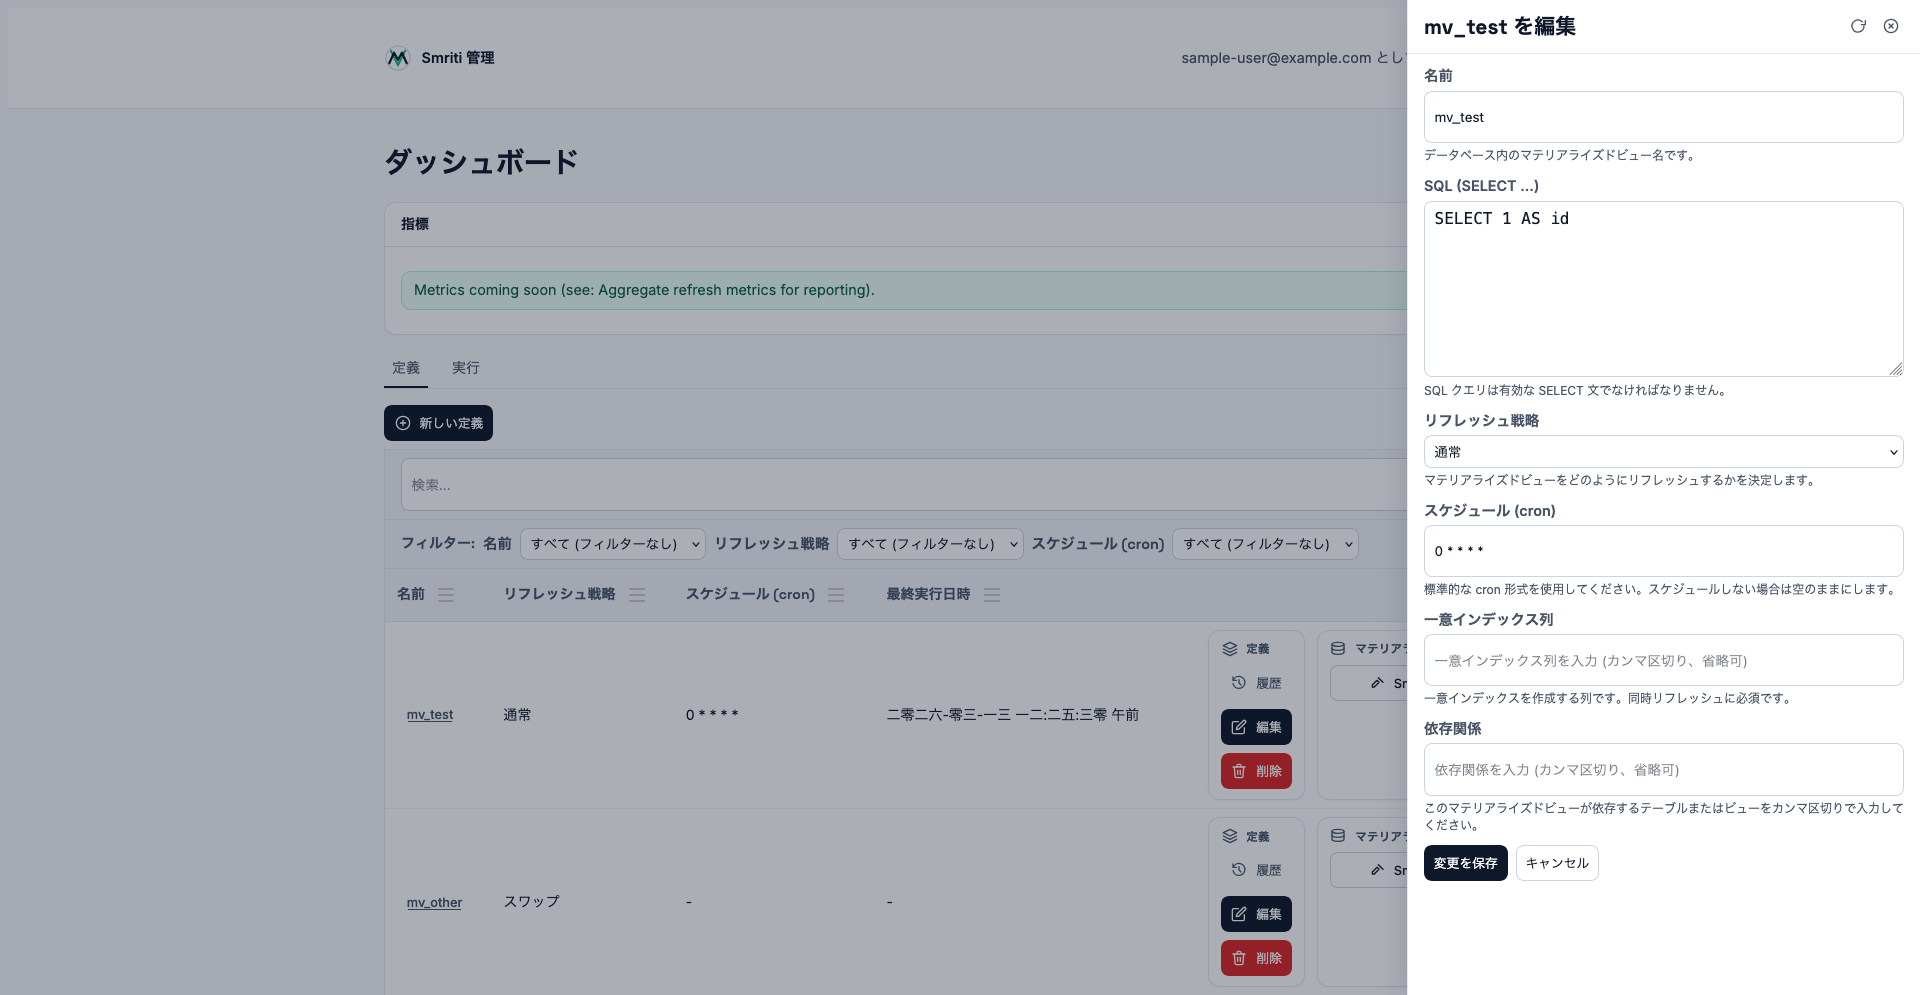Click the 最終実行日時 column menu icon
The width and height of the screenshot is (1920, 995).
coord(992,595)
